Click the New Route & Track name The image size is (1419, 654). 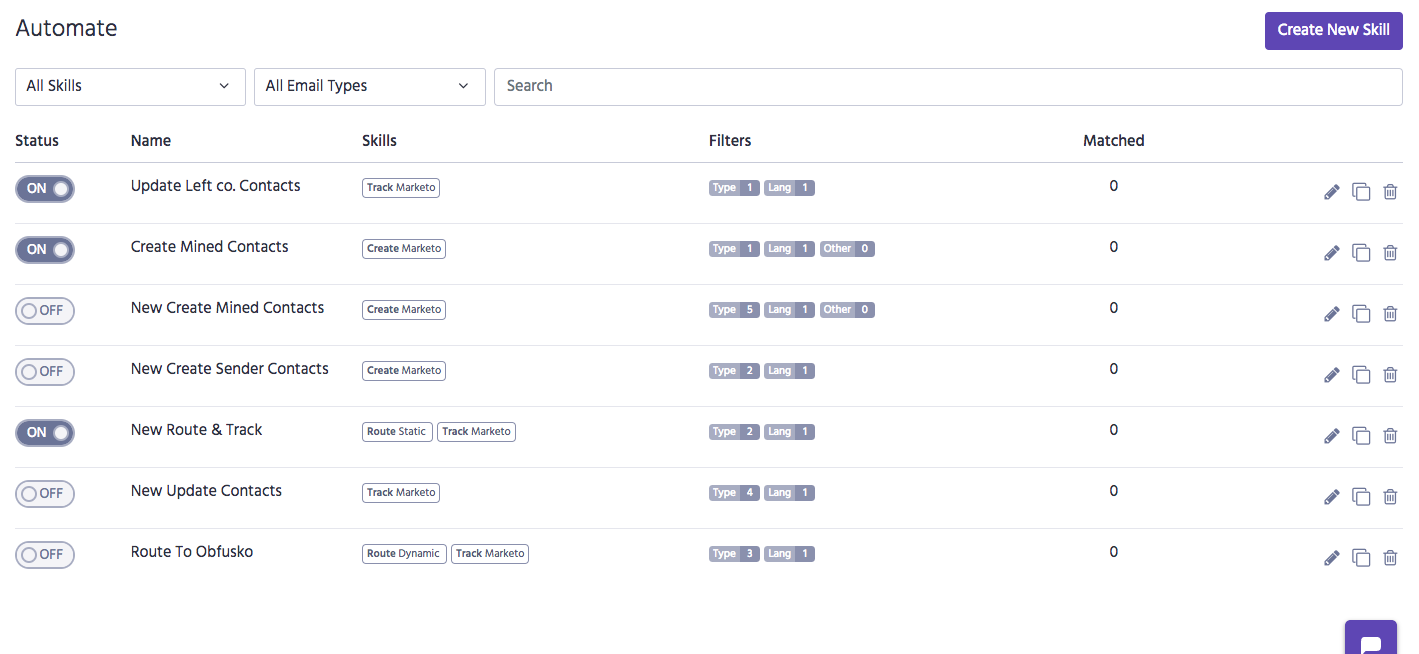[197, 430]
